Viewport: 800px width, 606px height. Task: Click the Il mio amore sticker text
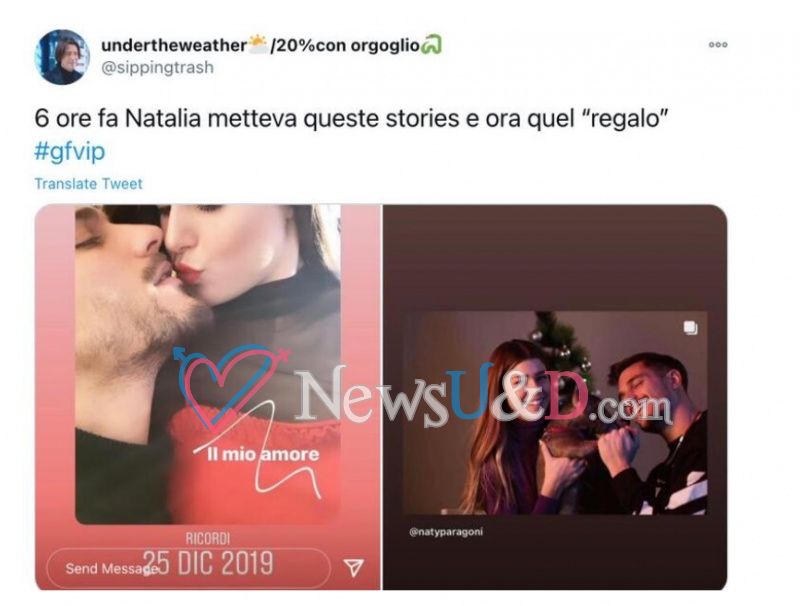point(263,454)
